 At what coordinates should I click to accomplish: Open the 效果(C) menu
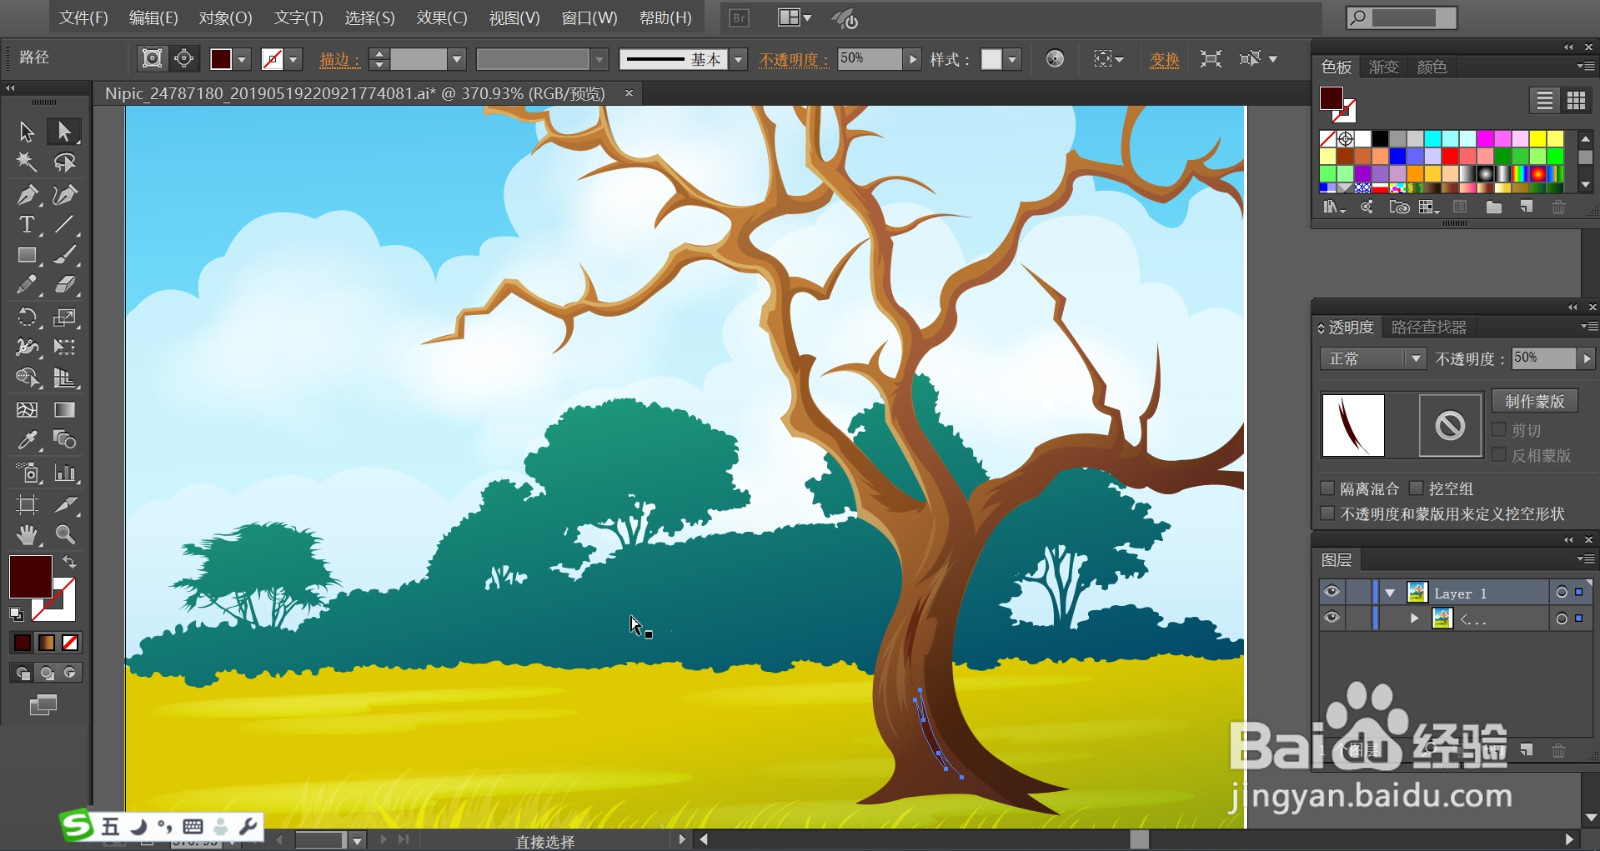click(442, 18)
